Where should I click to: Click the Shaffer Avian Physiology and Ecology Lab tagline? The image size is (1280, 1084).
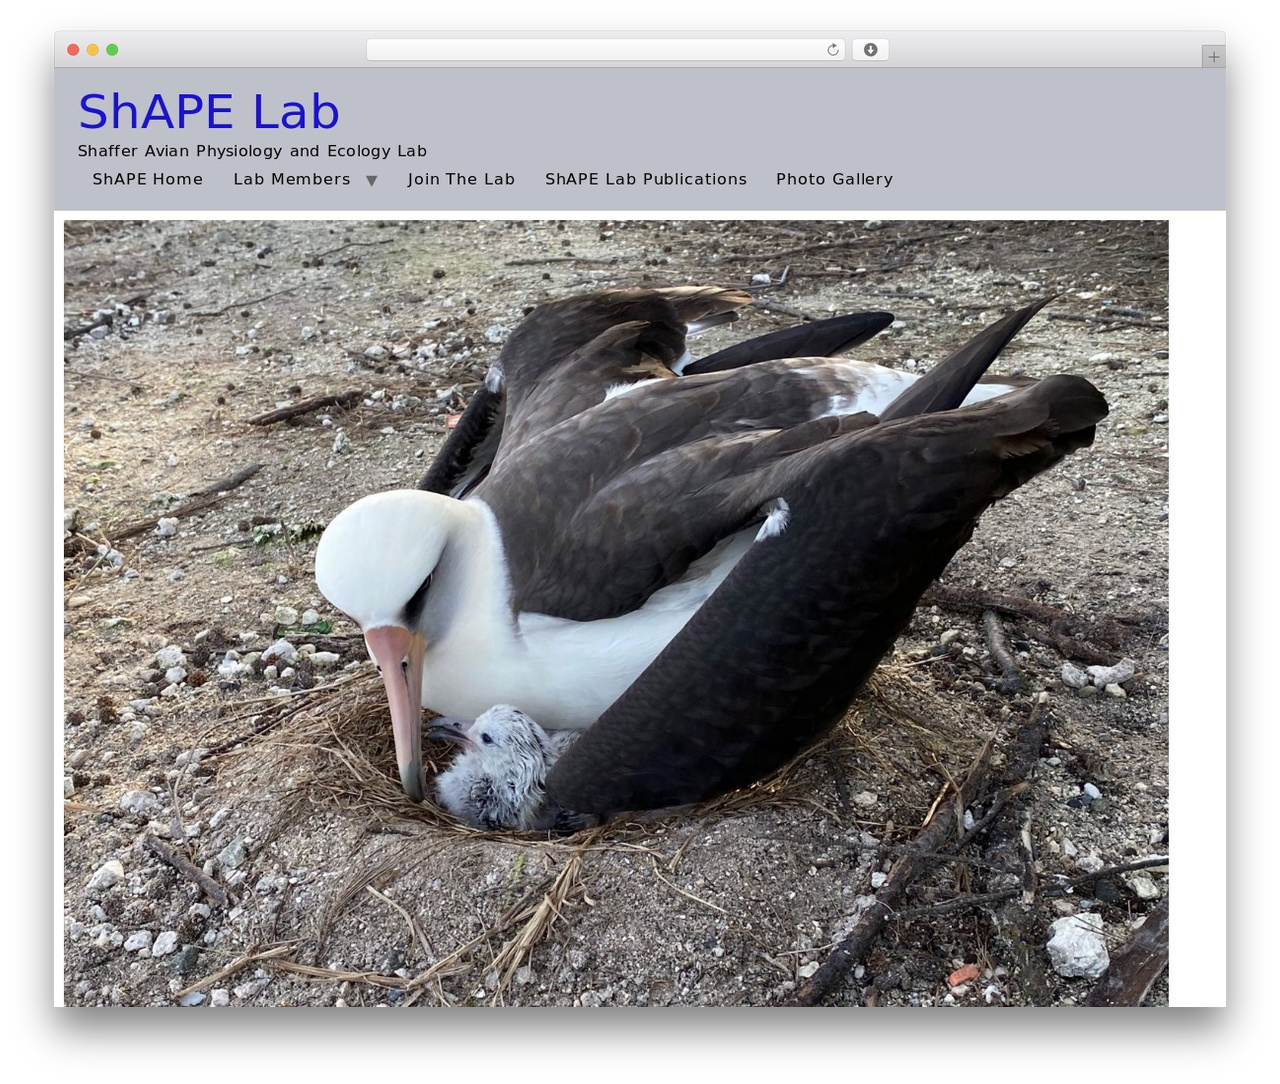(252, 151)
